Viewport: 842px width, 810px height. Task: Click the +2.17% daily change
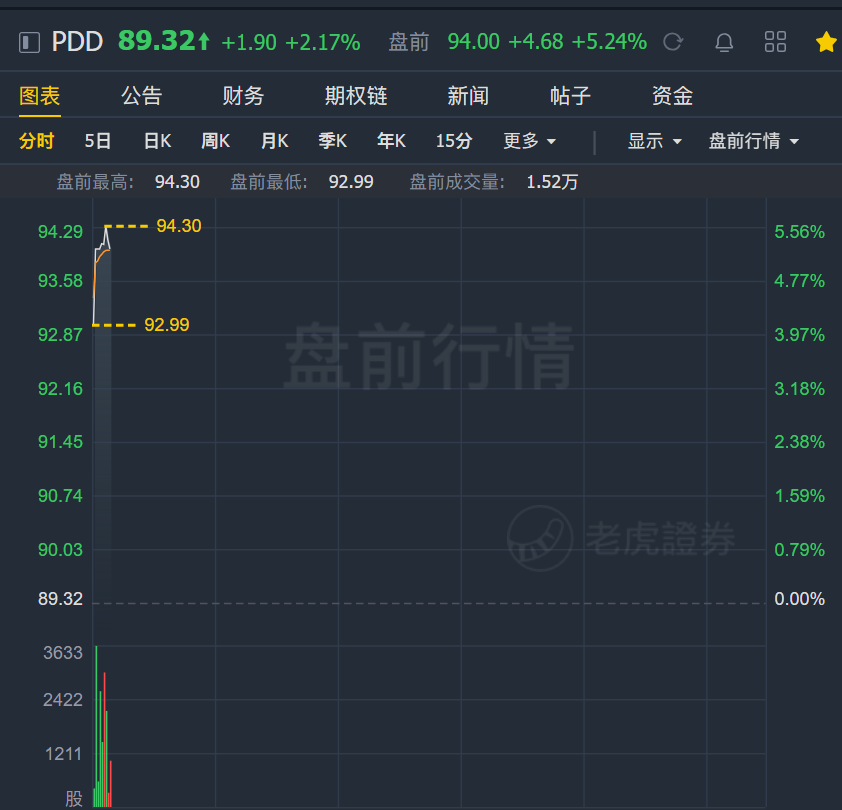point(322,42)
